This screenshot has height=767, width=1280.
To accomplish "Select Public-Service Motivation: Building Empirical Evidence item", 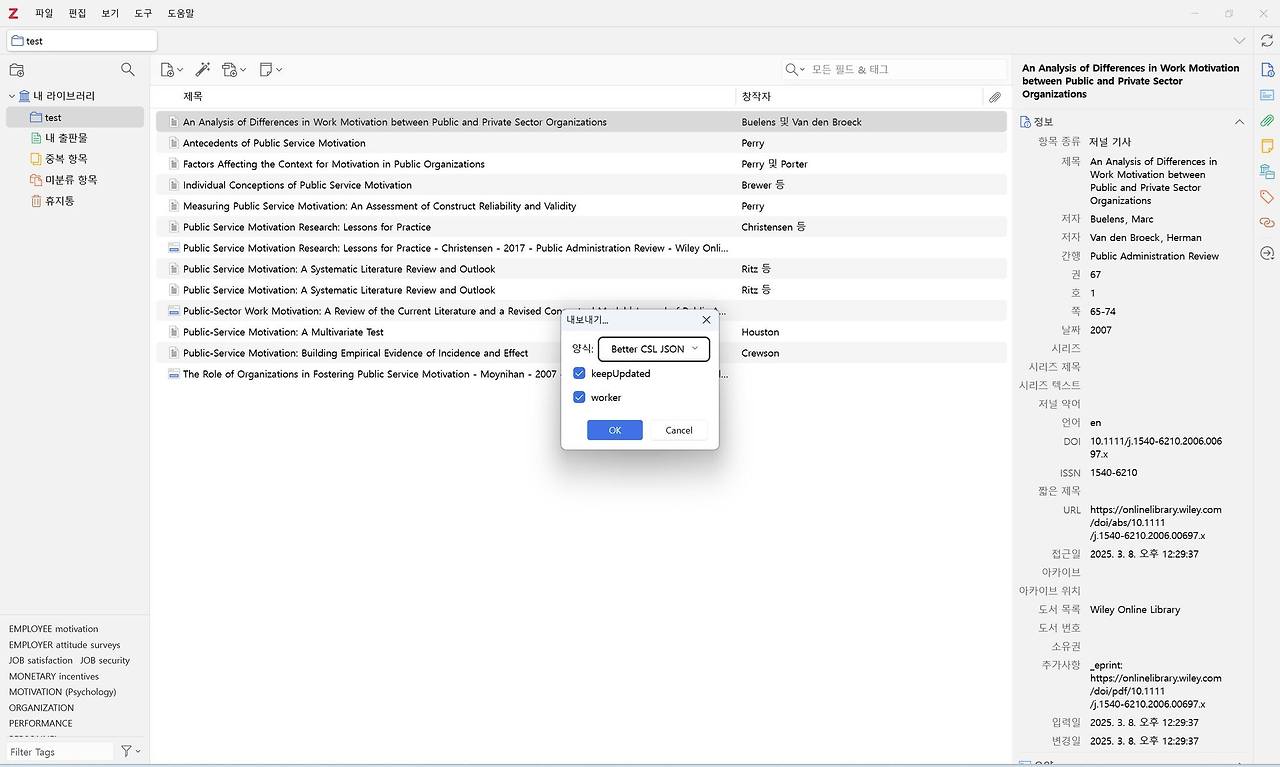I will pyautogui.click(x=581, y=353).
